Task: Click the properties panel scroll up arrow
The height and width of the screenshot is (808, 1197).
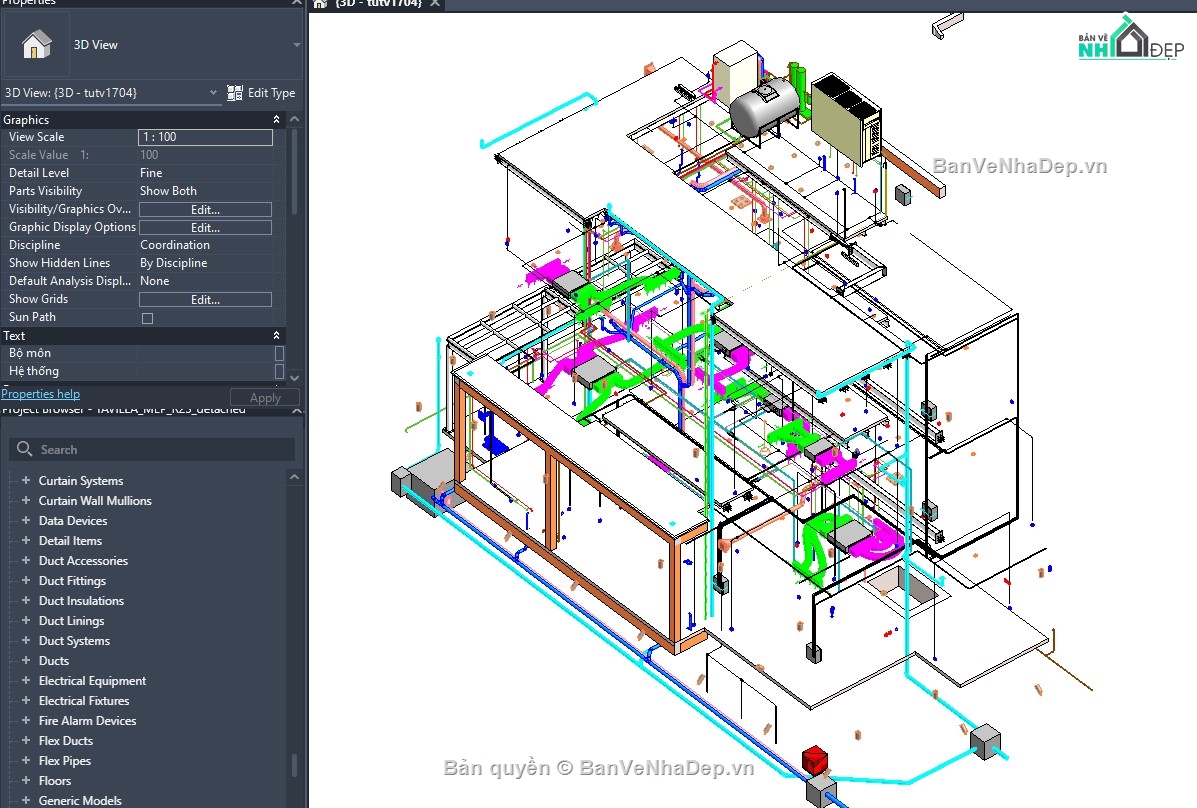Action: [295, 120]
